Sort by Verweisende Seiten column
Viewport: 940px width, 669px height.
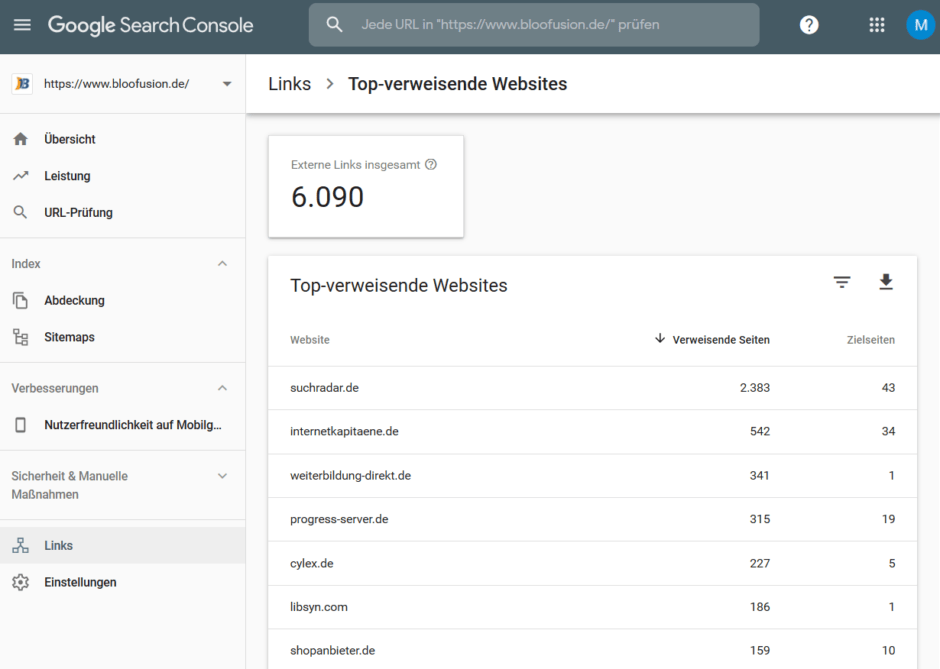click(x=721, y=340)
